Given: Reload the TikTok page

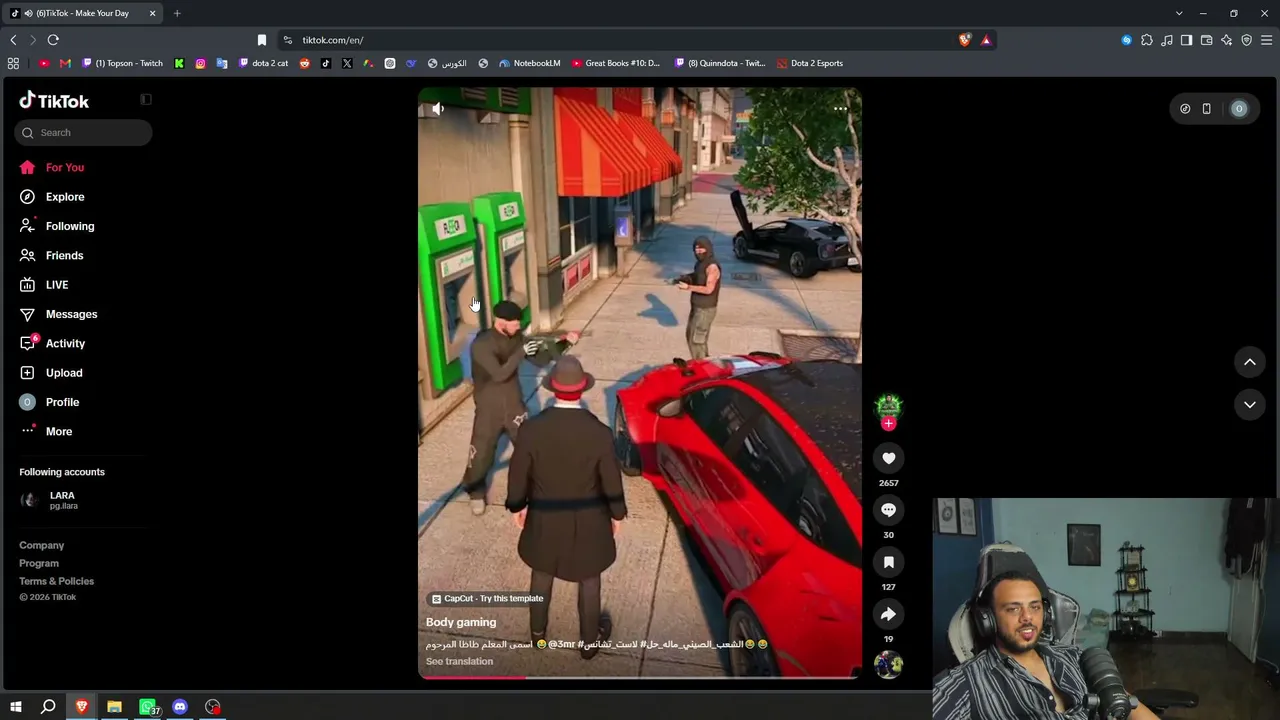Looking at the screenshot, I should point(53,40).
